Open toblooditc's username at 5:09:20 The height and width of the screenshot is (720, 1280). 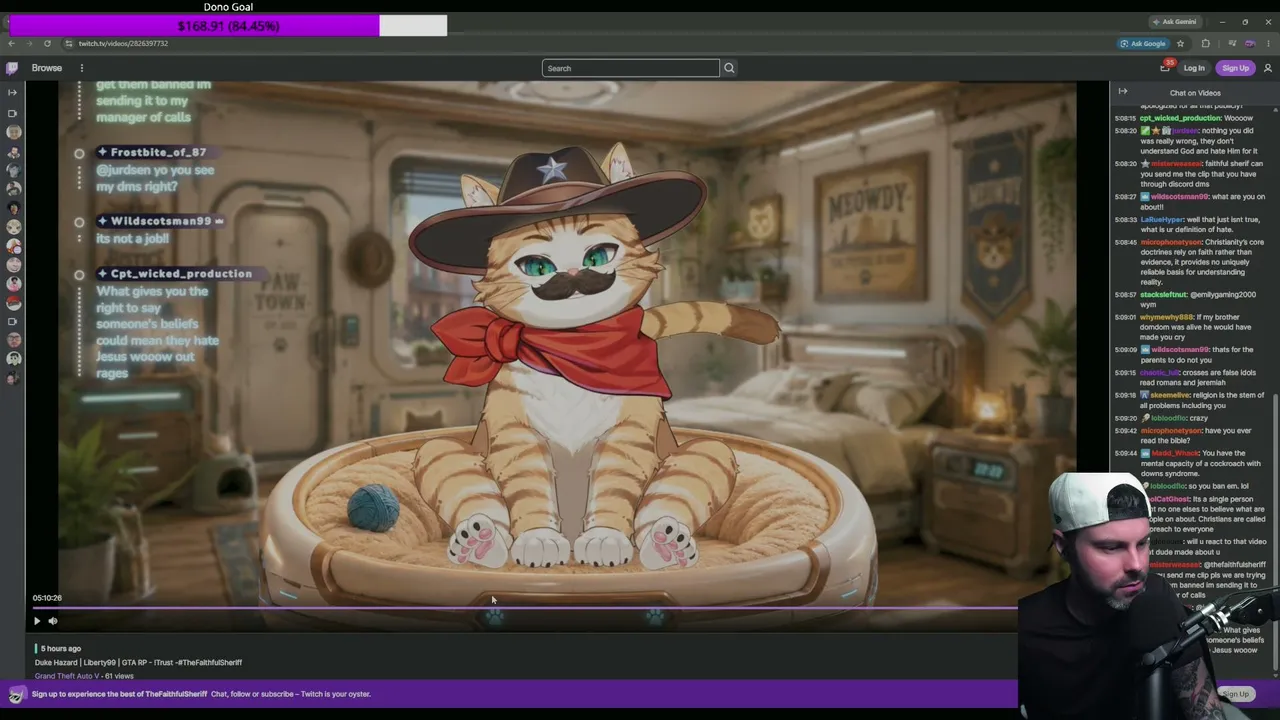pyautogui.click(x=1168, y=418)
